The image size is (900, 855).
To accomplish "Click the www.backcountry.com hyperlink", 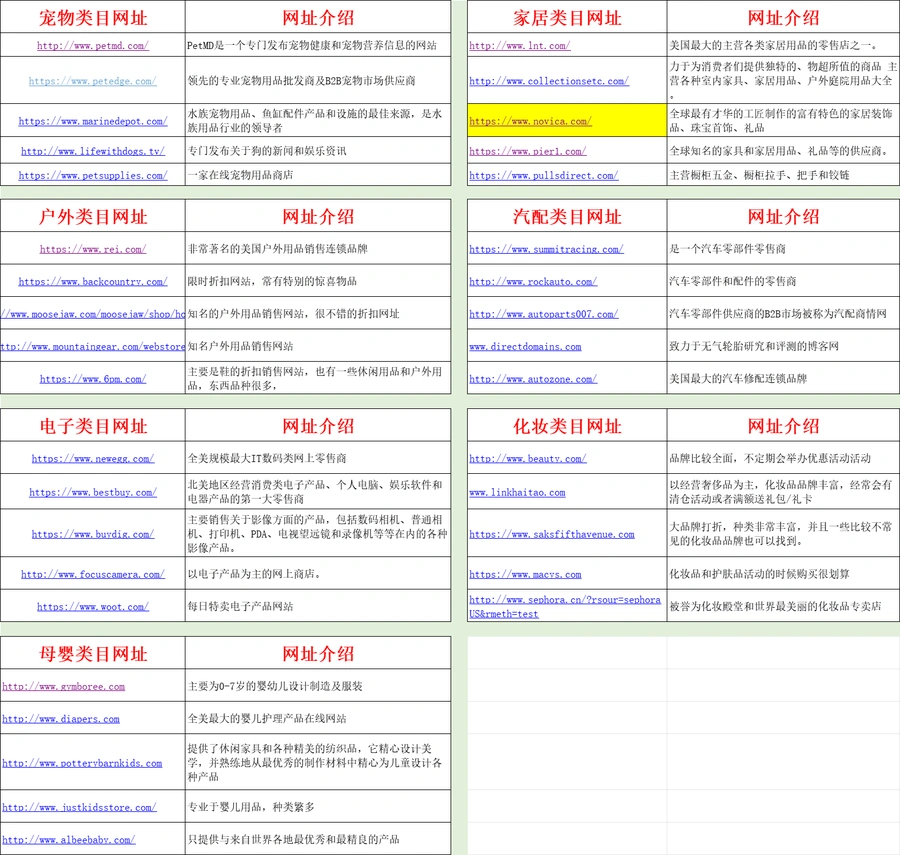I will point(92,282).
